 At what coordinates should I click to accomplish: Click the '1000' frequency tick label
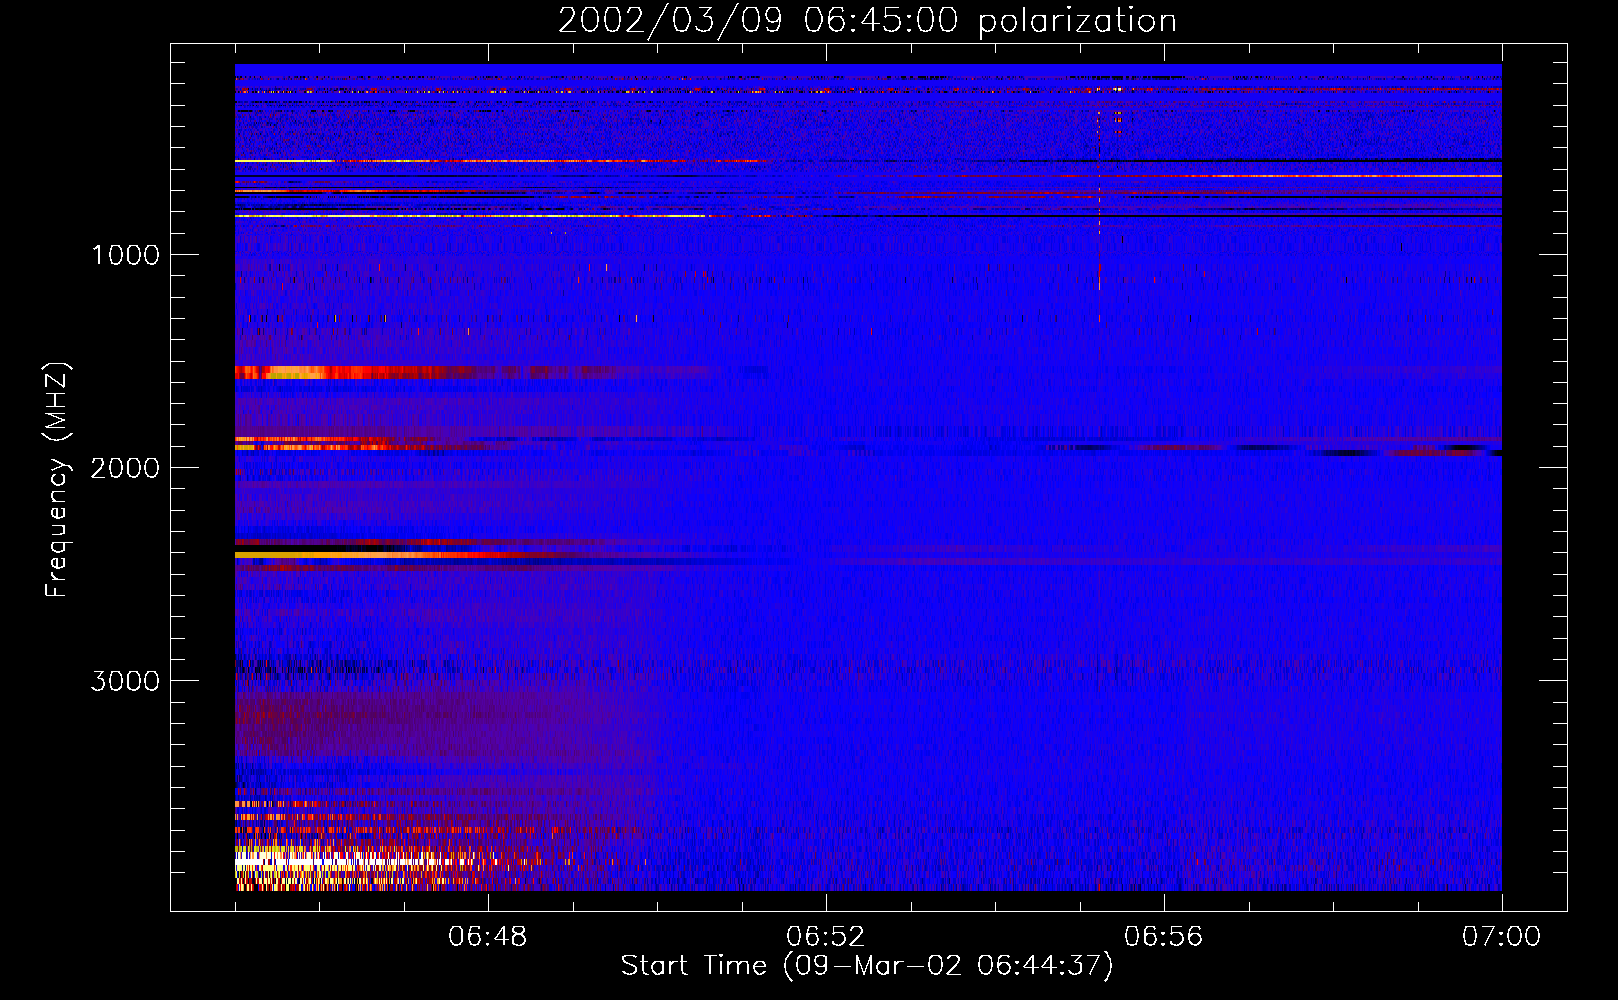(x=125, y=255)
